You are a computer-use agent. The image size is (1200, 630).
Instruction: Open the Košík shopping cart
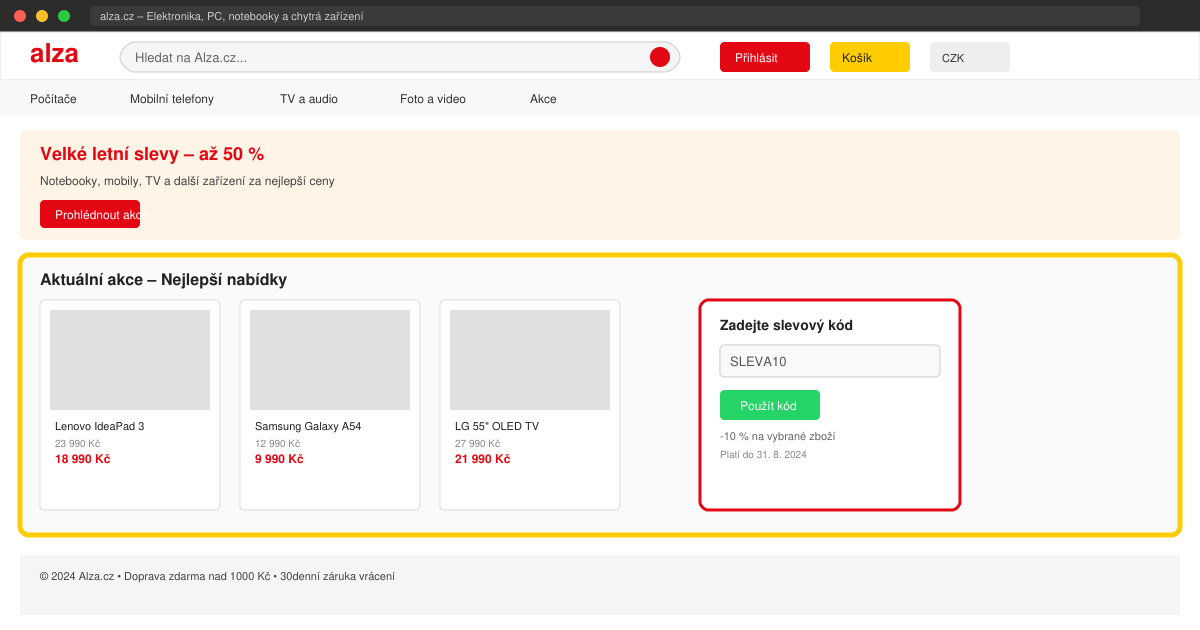point(870,57)
